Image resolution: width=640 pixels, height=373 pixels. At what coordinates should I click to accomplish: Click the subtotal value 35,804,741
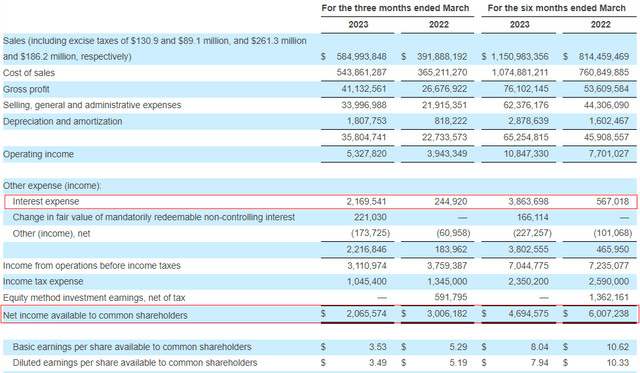[x=364, y=138]
